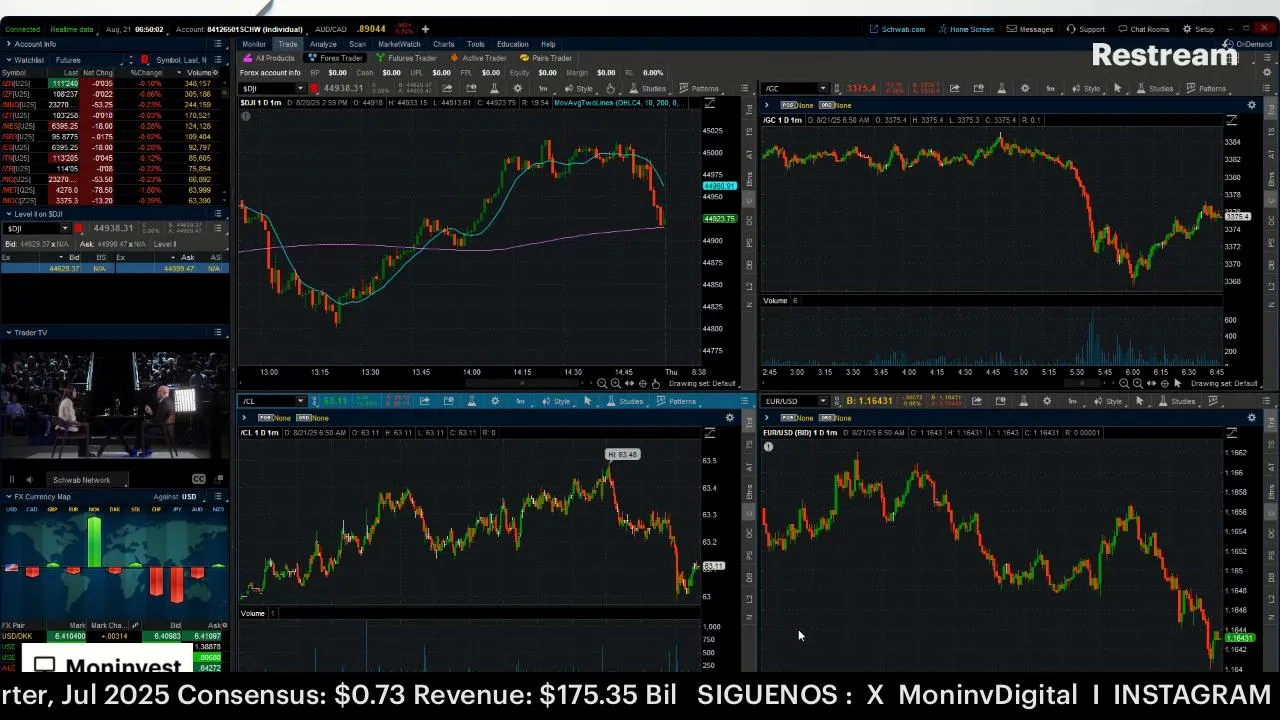The height and width of the screenshot is (720, 1280).
Task: Collapse the FX Currency Map section
Action: point(8,497)
